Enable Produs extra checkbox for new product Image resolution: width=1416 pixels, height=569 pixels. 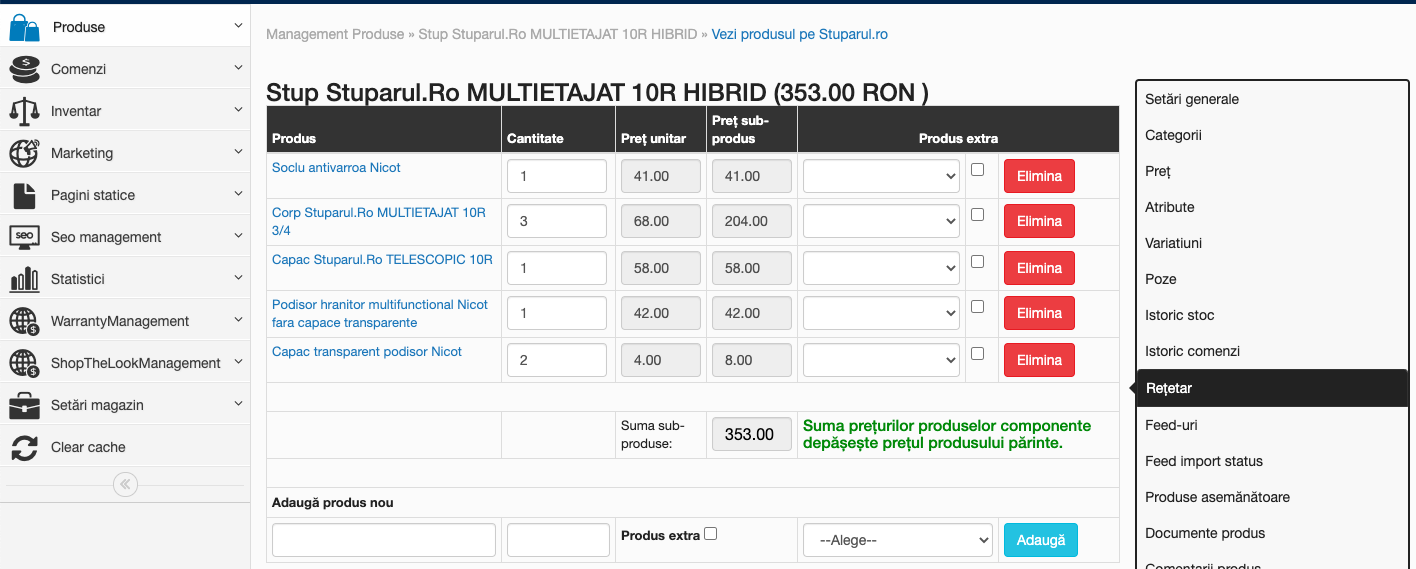[710, 534]
